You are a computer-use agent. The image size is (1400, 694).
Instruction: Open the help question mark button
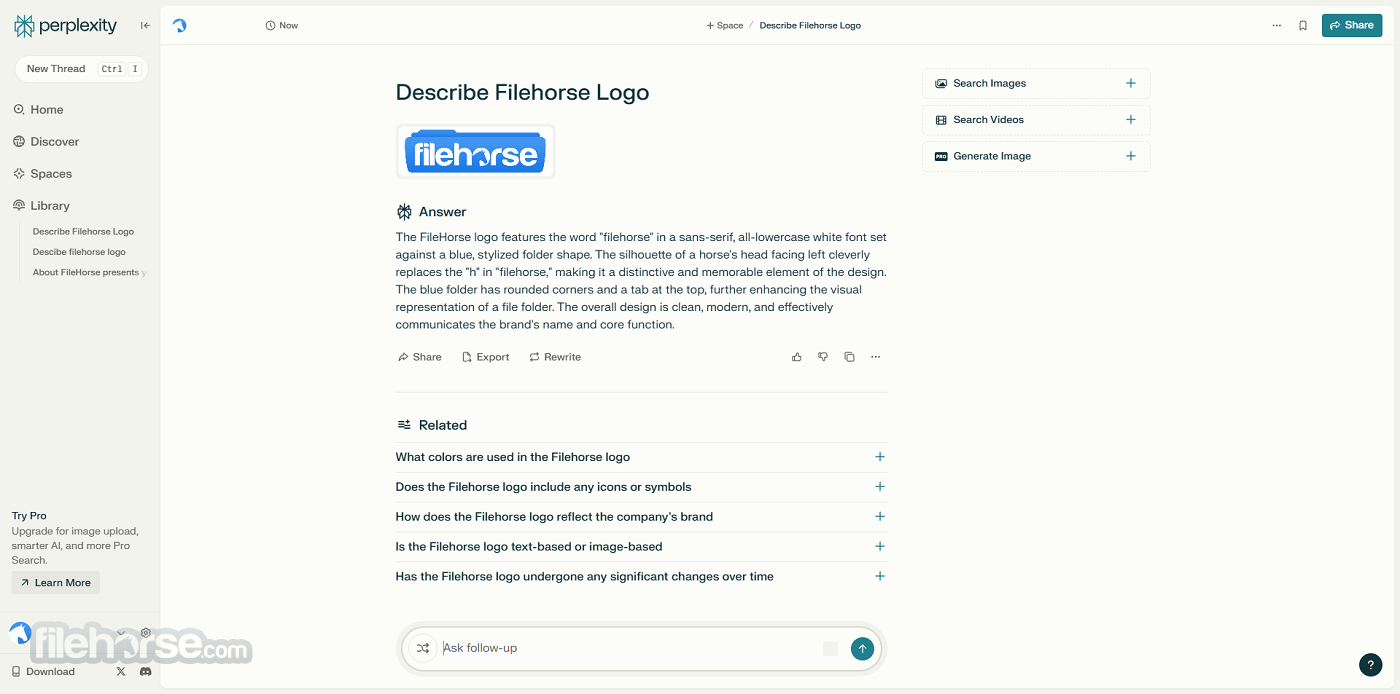pyautogui.click(x=1371, y=665)
